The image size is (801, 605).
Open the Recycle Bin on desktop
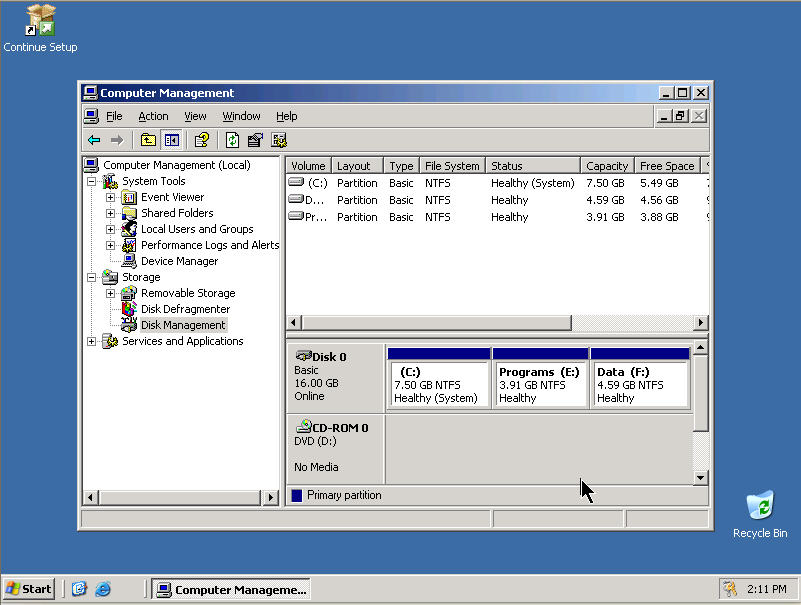pyautogui.click(x=760, y=515)
